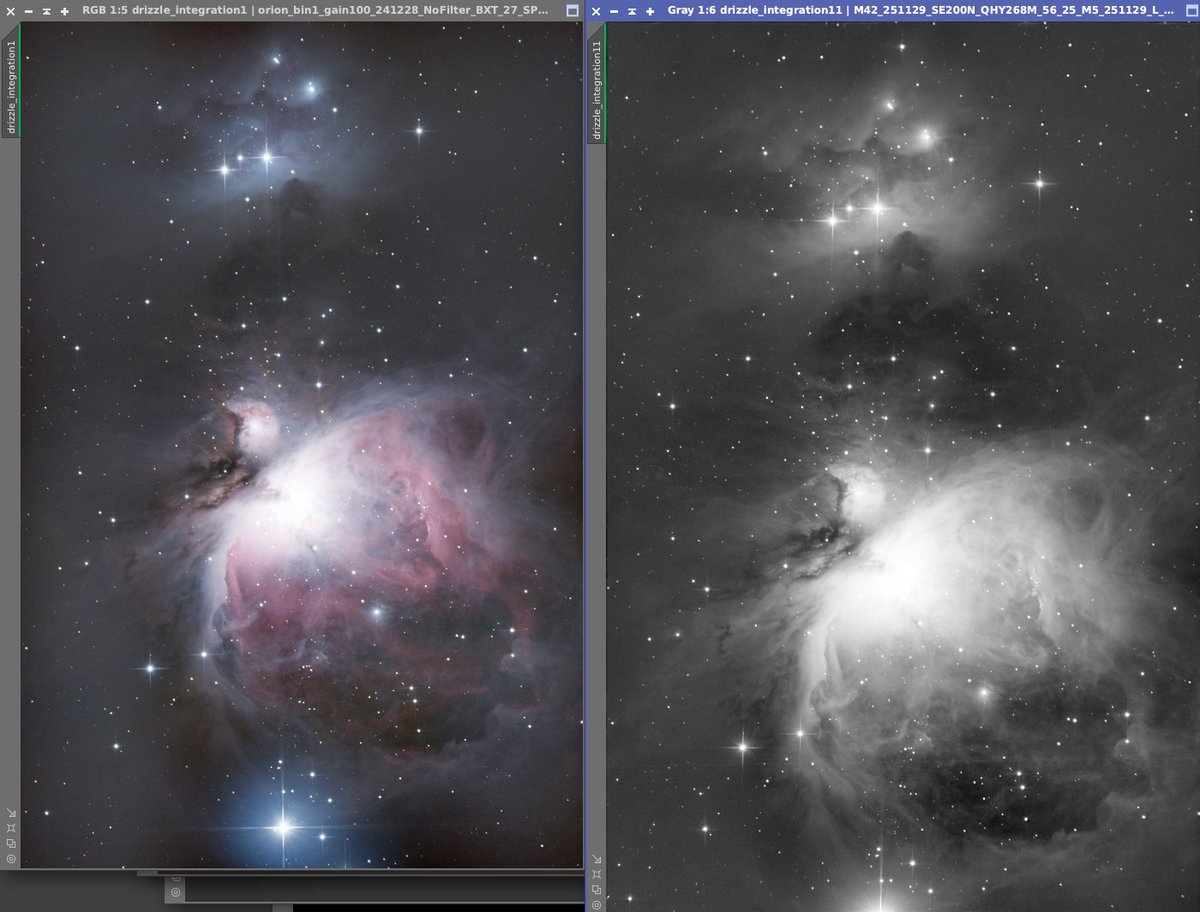Click the frame icon at right of RGB title bar
Viewport: 1200px width, 912px height.
tap(572, 12)
